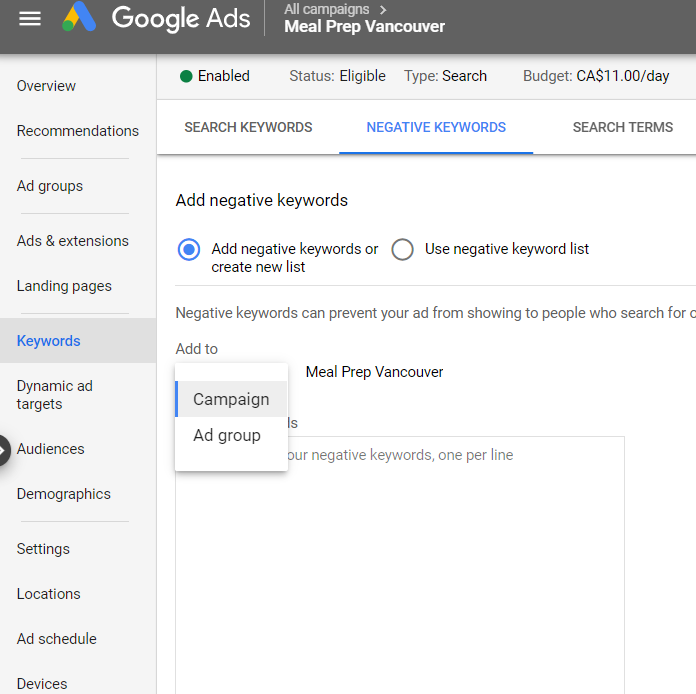Navigate to Landing pages

64,286
